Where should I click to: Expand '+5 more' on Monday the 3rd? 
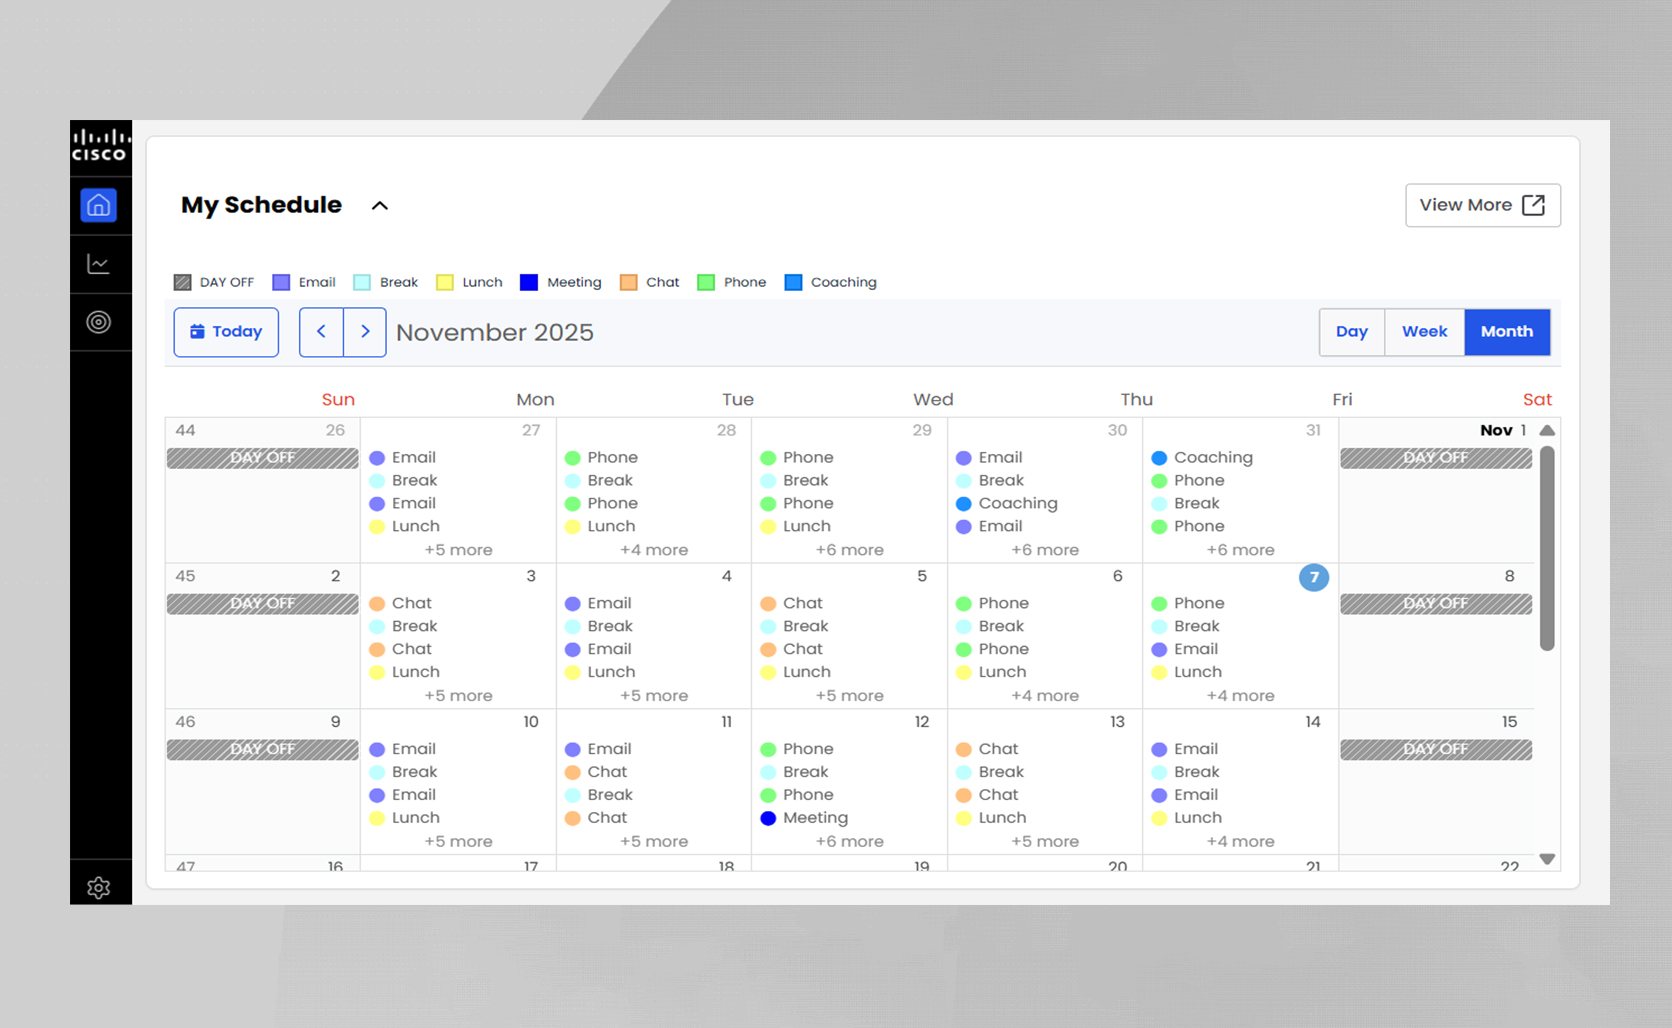pos(458,695)
